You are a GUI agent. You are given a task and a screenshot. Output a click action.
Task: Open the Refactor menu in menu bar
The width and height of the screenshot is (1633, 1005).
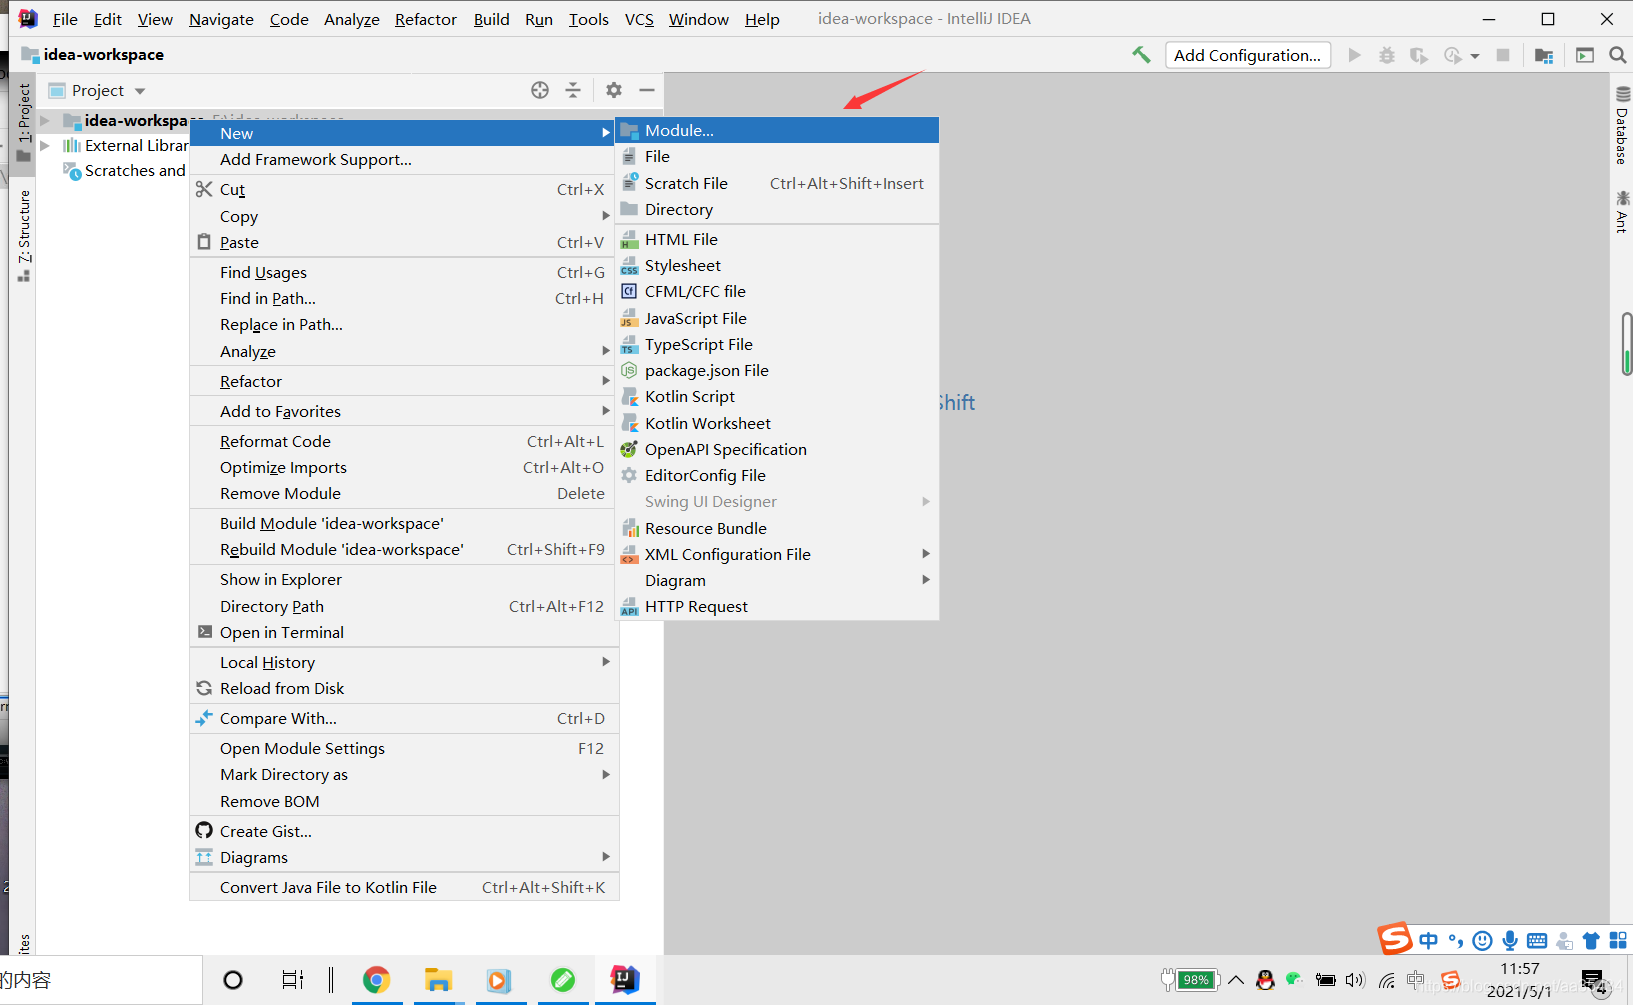[x=425, y=19]
